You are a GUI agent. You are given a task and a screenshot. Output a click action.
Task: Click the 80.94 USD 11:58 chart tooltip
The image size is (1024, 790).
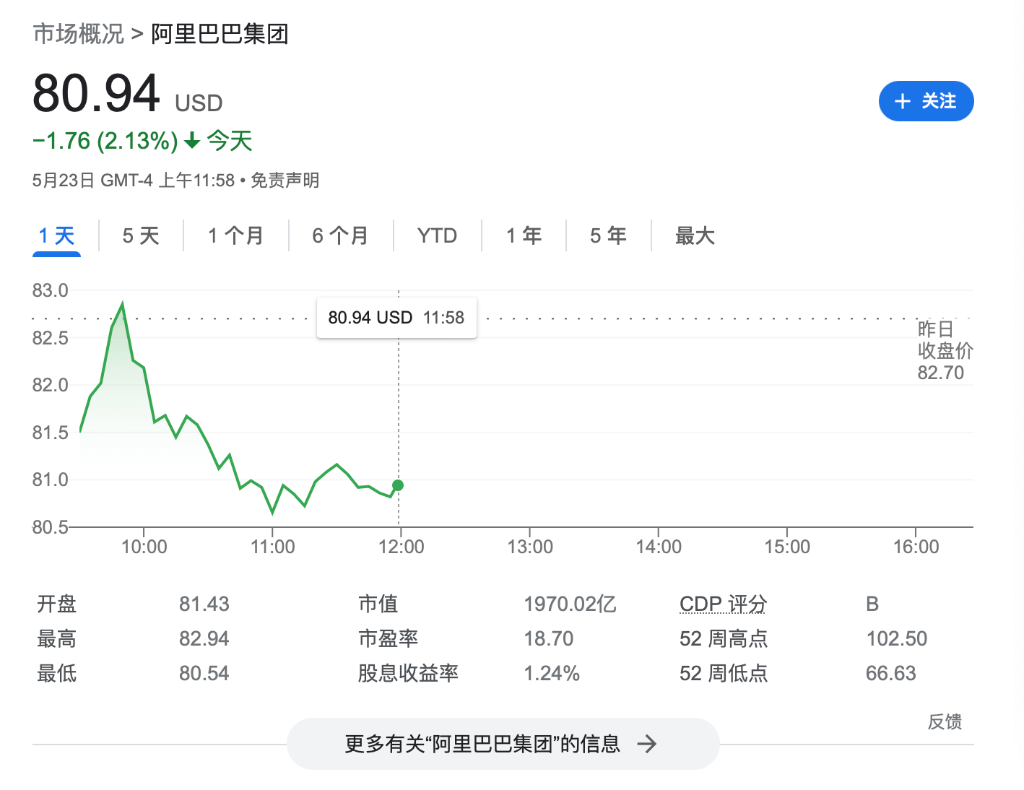tap(396, 318)
